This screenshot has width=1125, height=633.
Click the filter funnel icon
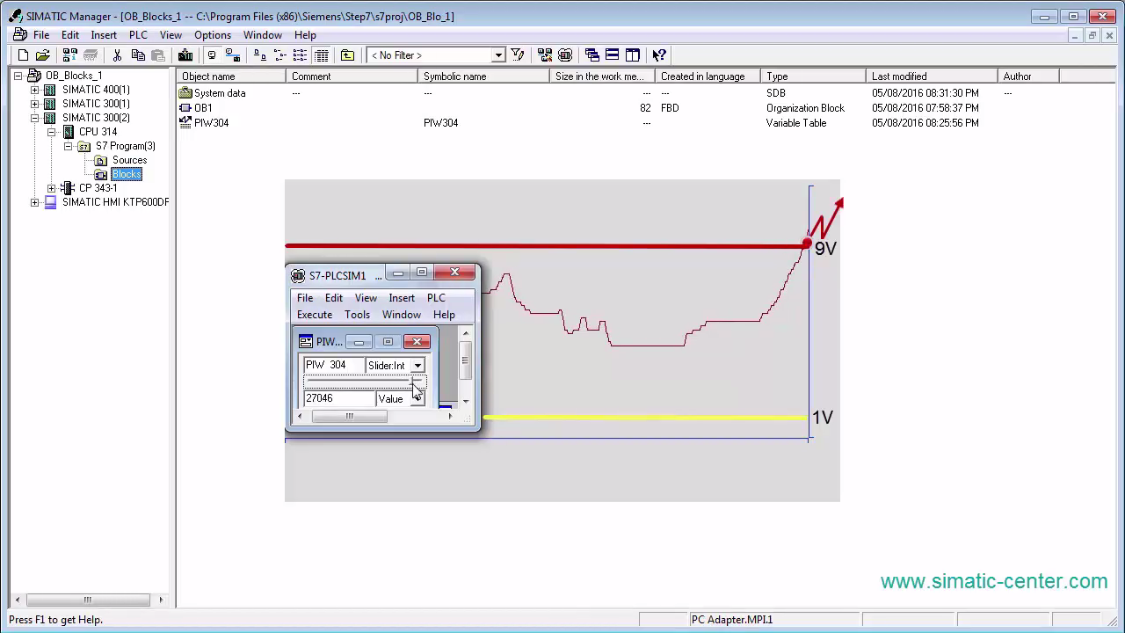point(517,55)
